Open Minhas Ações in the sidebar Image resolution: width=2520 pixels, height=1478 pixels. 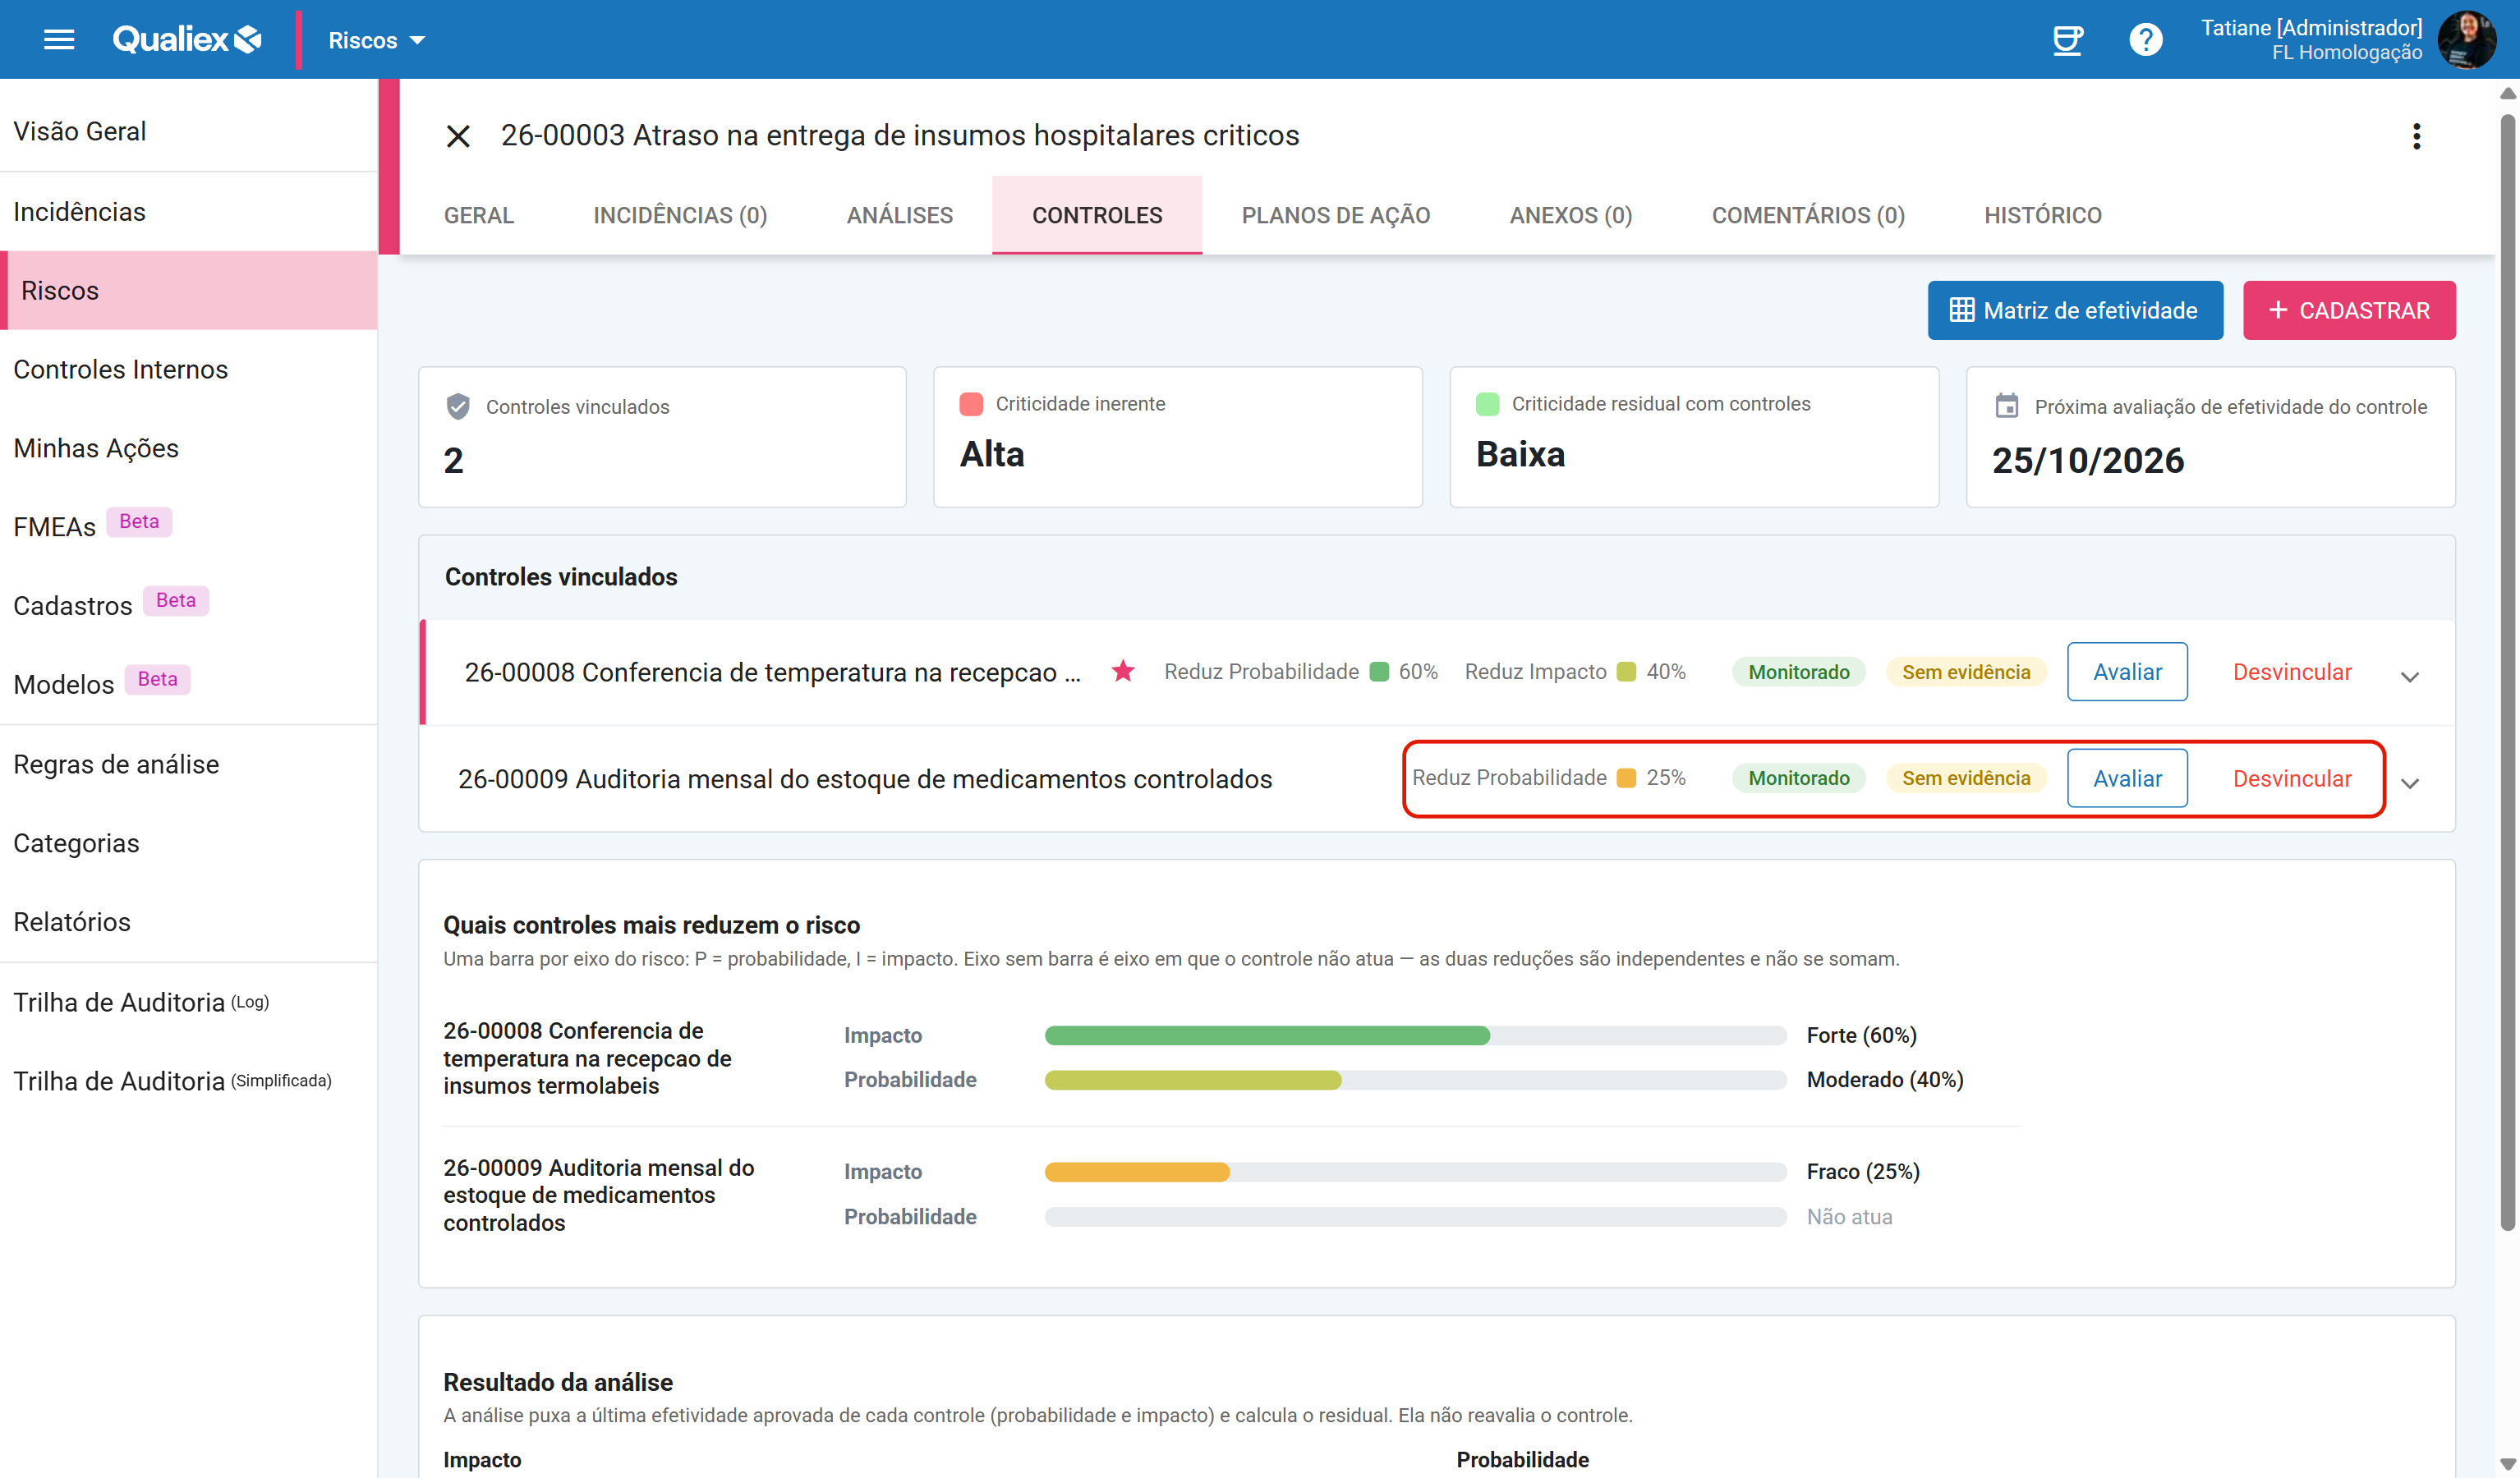pos(189,448)
